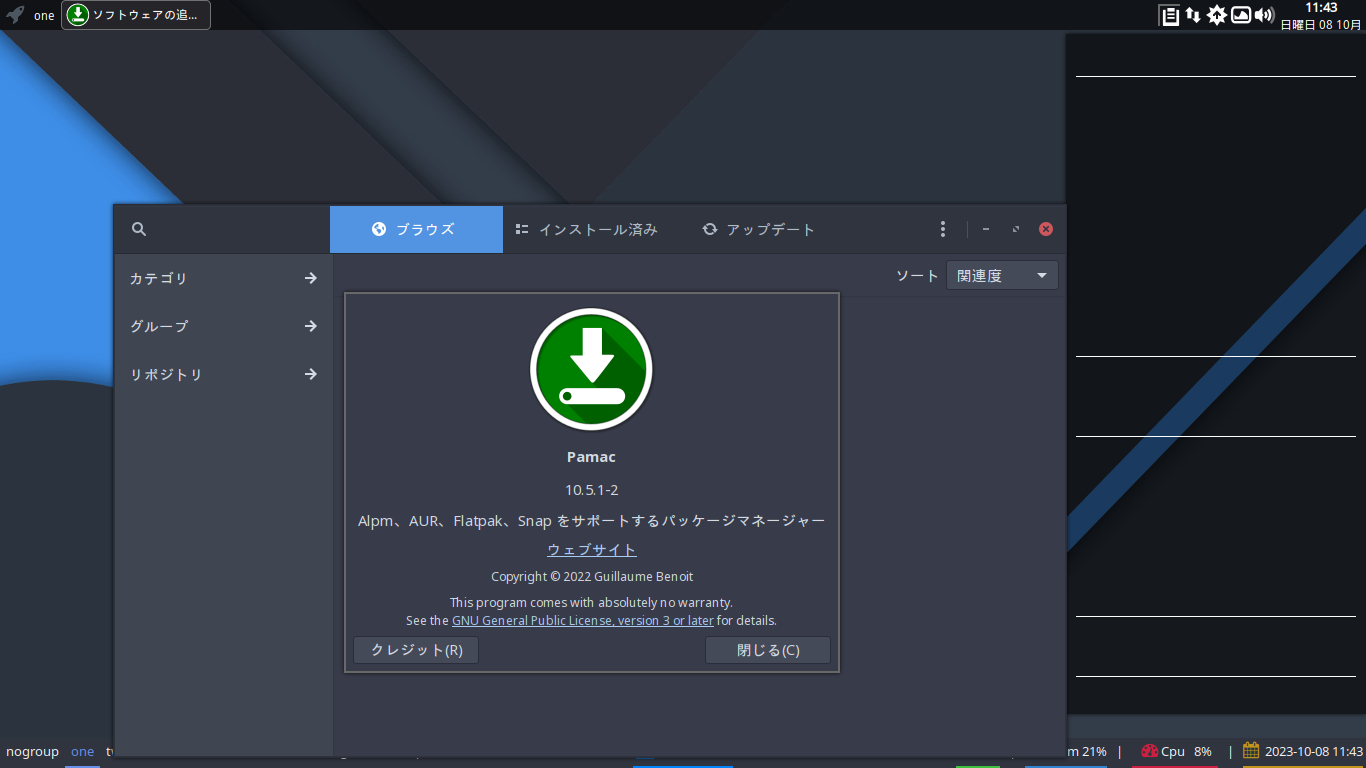Viewport: 1366px width, 768px height.
Task: Expand the カテゴリ arrow
Action: click(311, 278)
